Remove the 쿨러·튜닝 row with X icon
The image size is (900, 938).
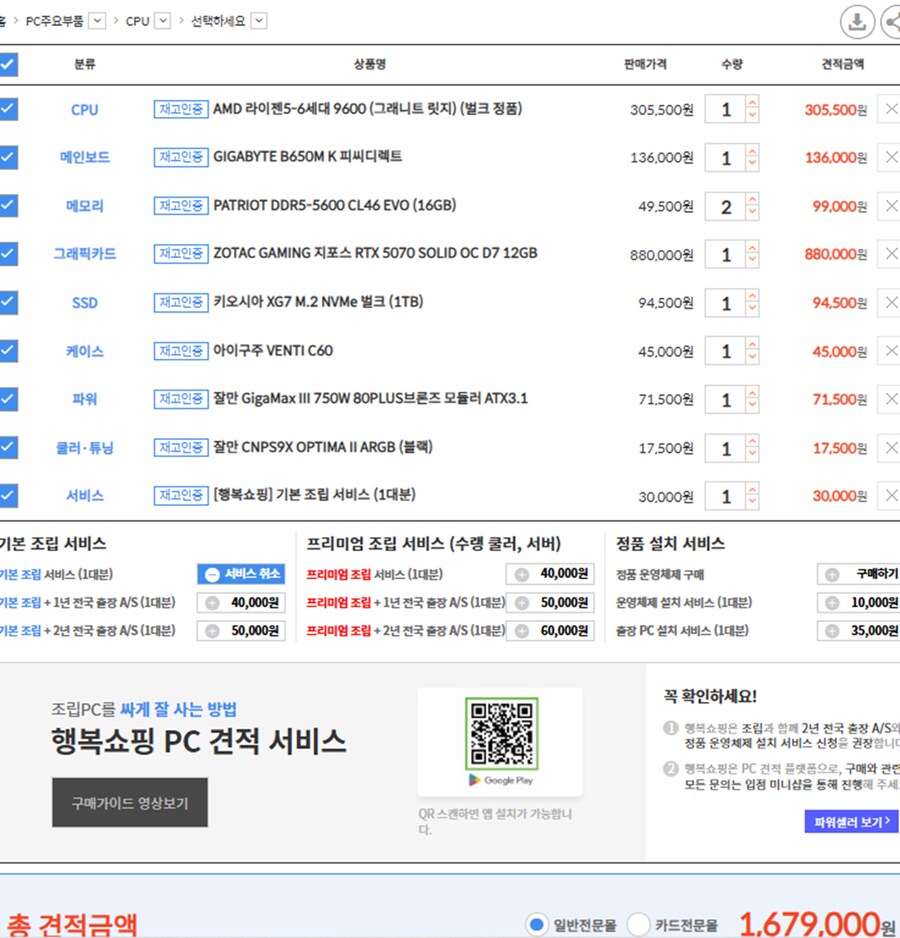point(890,447)
